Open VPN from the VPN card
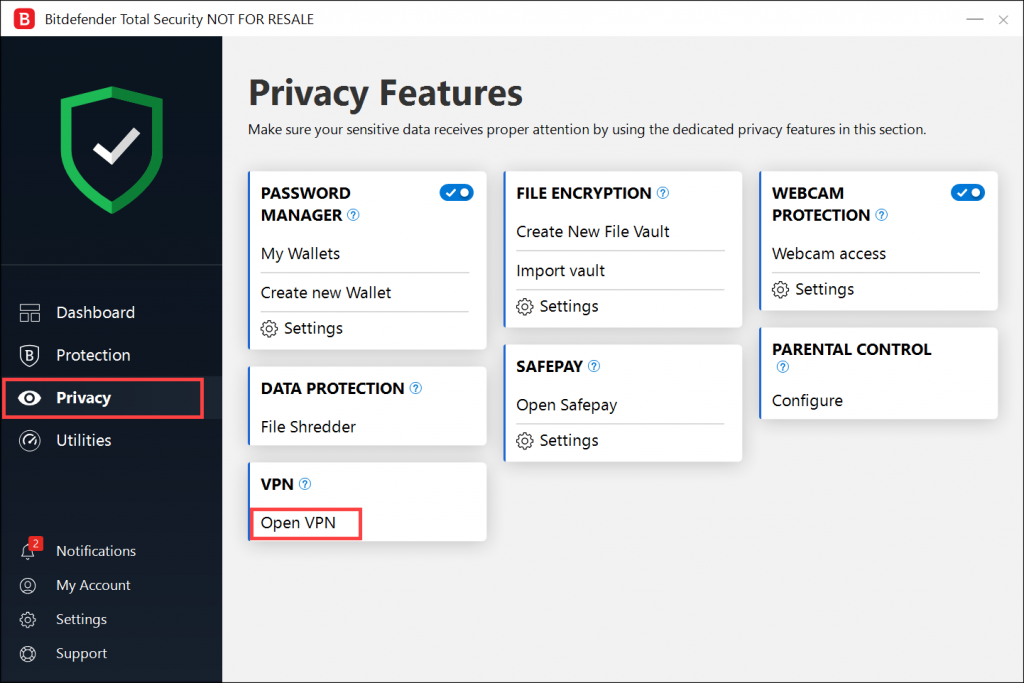Image resolution: width=1024 pixels, height=683 pixels. tap(299, 523)
